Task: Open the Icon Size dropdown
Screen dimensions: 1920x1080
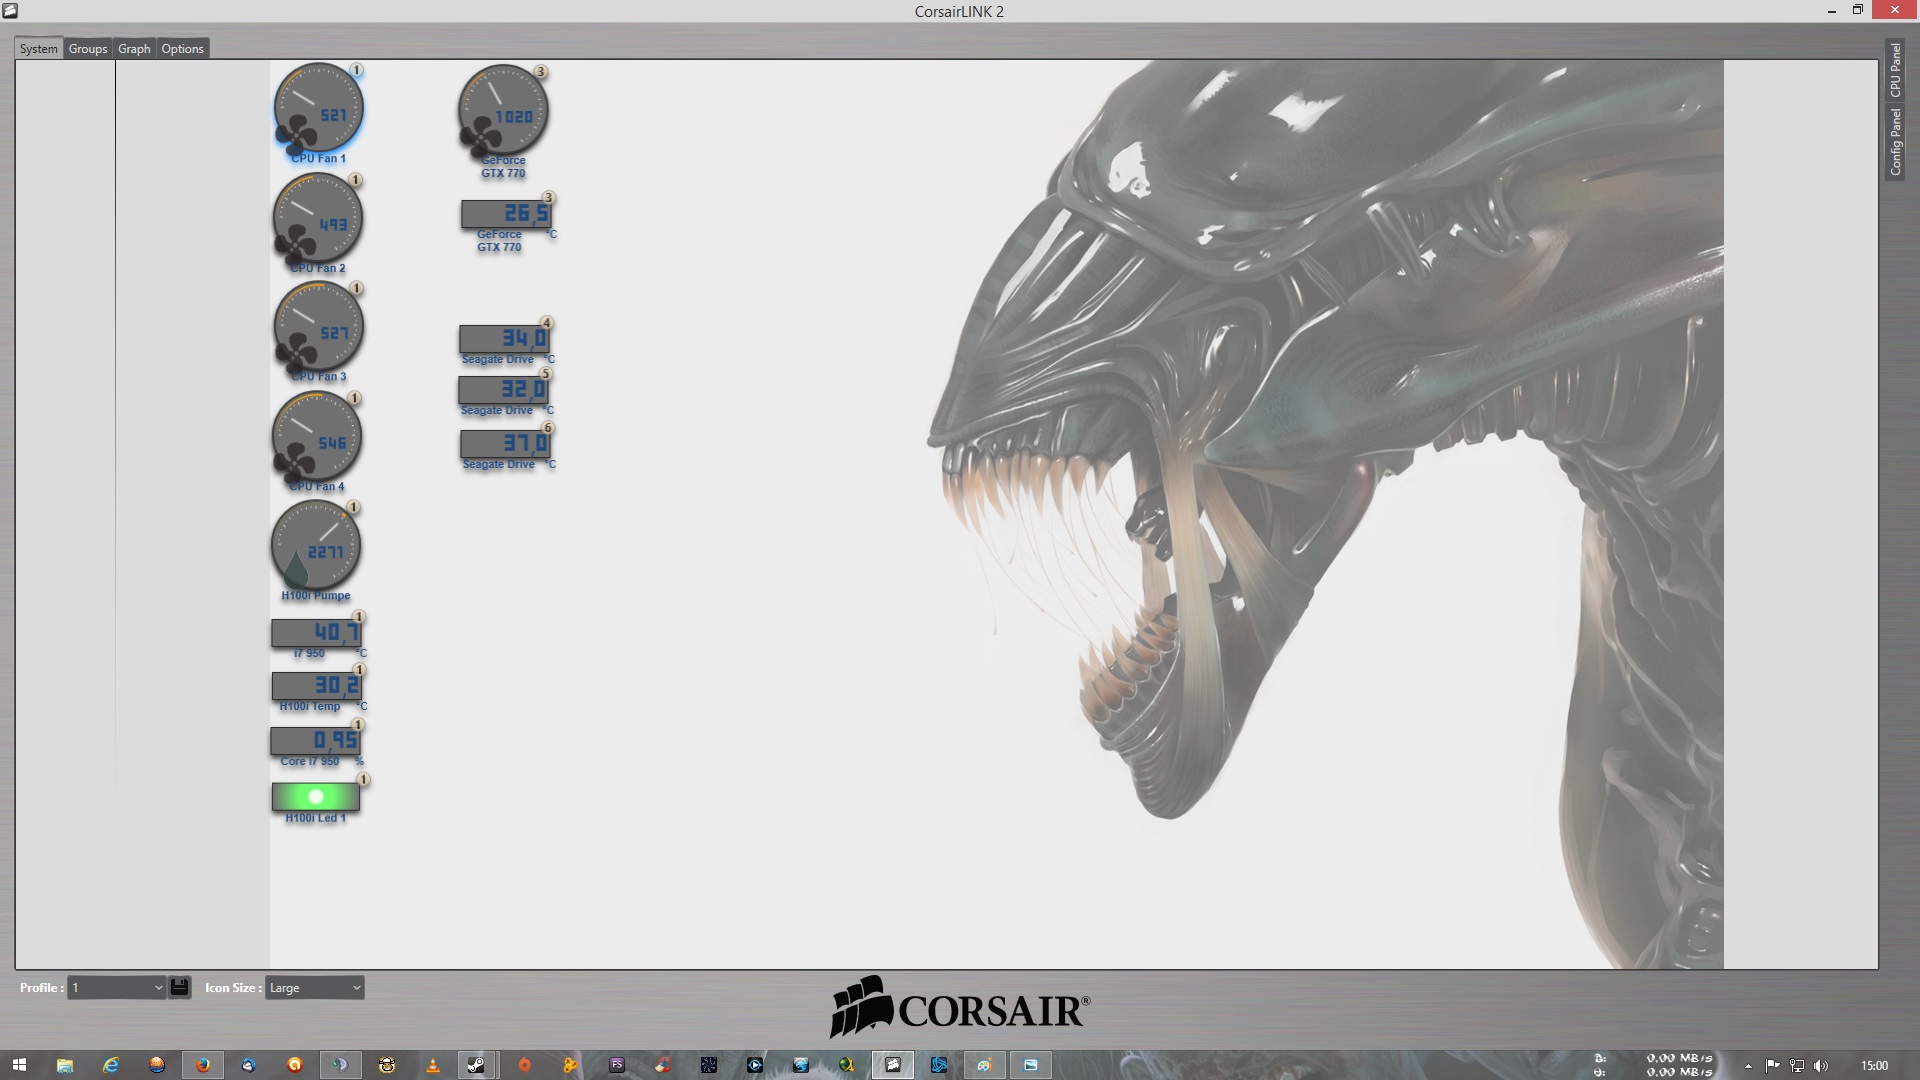Action: coord(314,988)
